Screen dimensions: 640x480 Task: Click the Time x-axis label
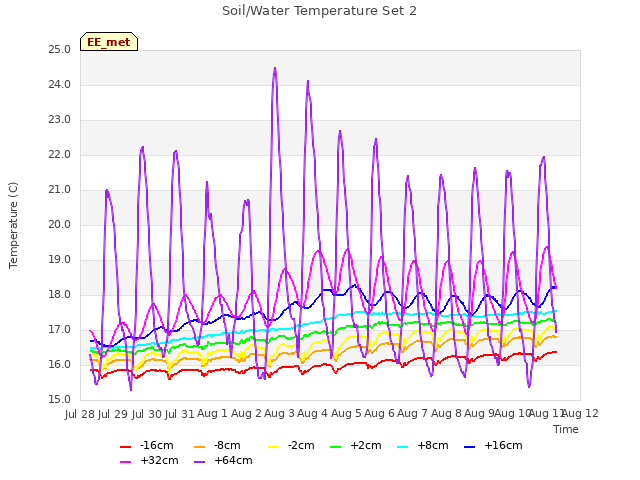[566, 429]
